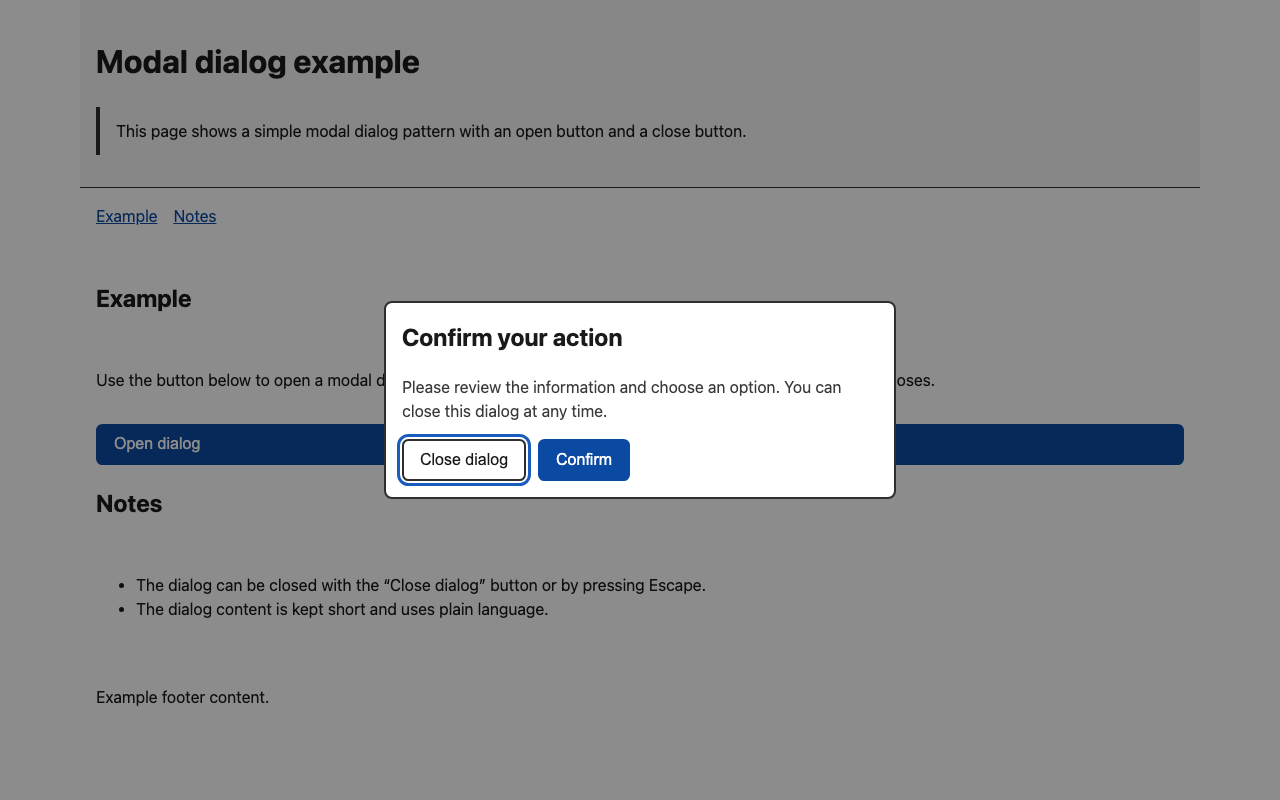
Task: Click the Example section heading
Action: tap(143, 298)
